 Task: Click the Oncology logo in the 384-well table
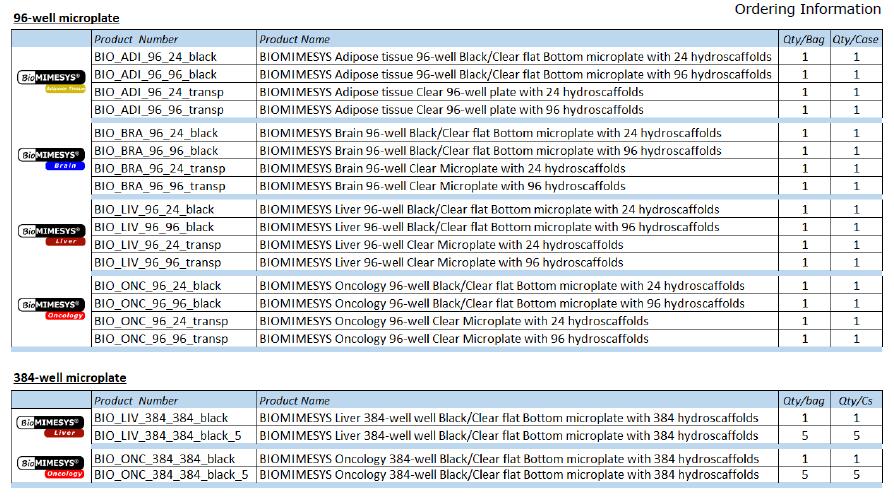51,465
